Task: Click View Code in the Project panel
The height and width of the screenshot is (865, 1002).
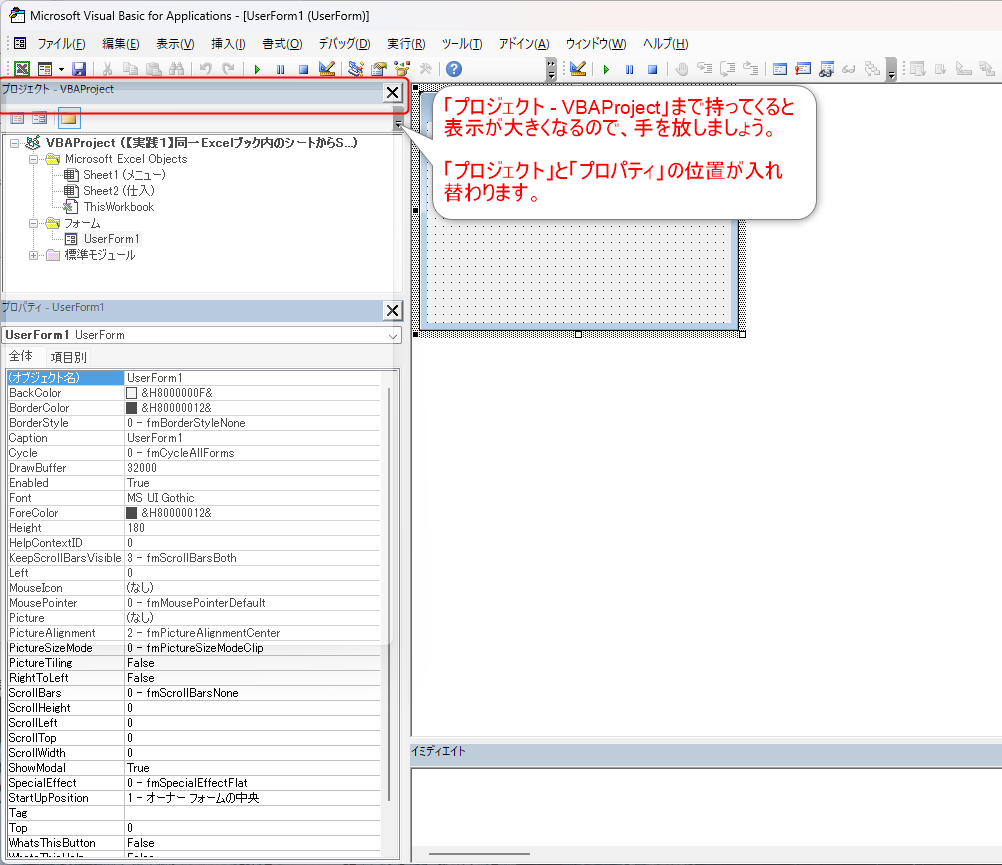Action: coord(17,118)
